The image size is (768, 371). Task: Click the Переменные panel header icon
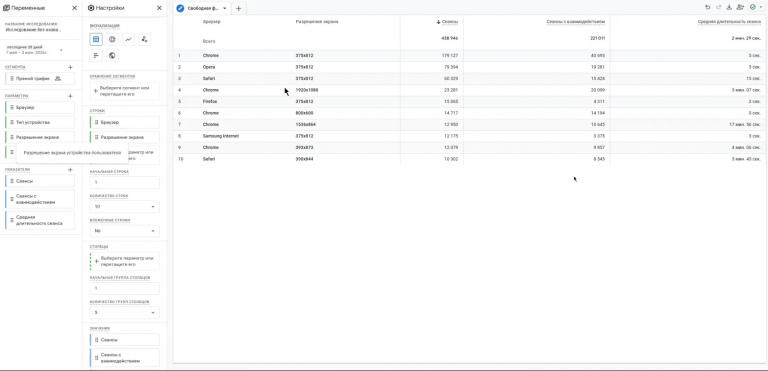(6, 8)
